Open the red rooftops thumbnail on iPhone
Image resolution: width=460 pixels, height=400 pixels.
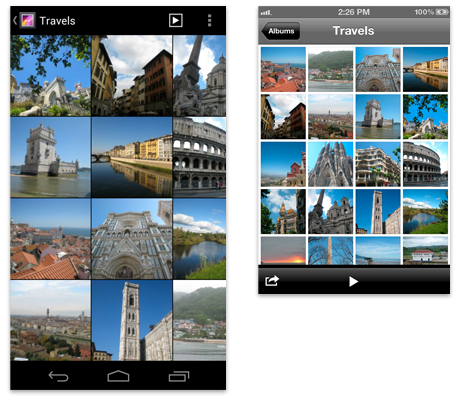(283, 69)
